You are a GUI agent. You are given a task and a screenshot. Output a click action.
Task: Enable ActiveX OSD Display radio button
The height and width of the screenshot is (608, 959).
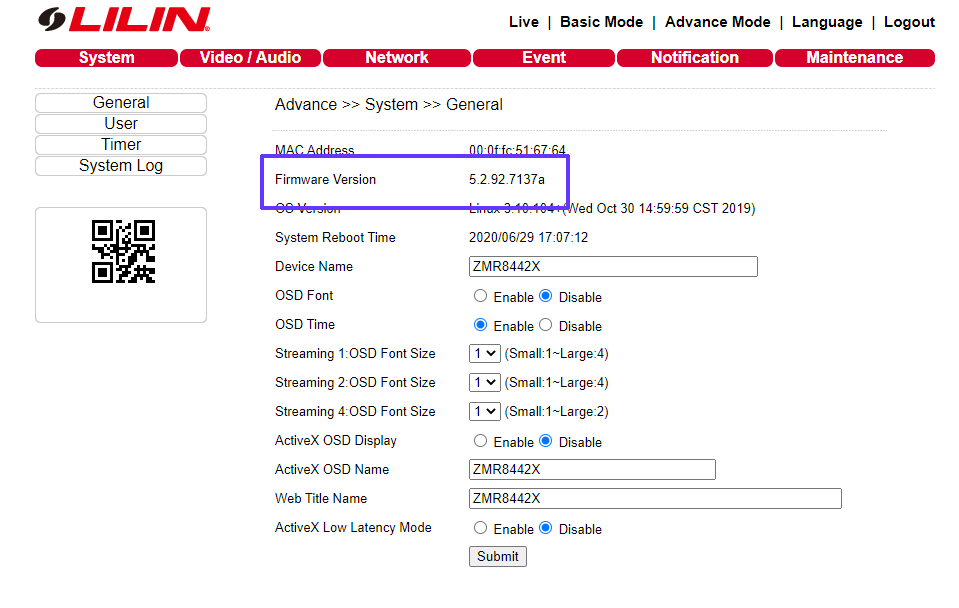[481, 441]
